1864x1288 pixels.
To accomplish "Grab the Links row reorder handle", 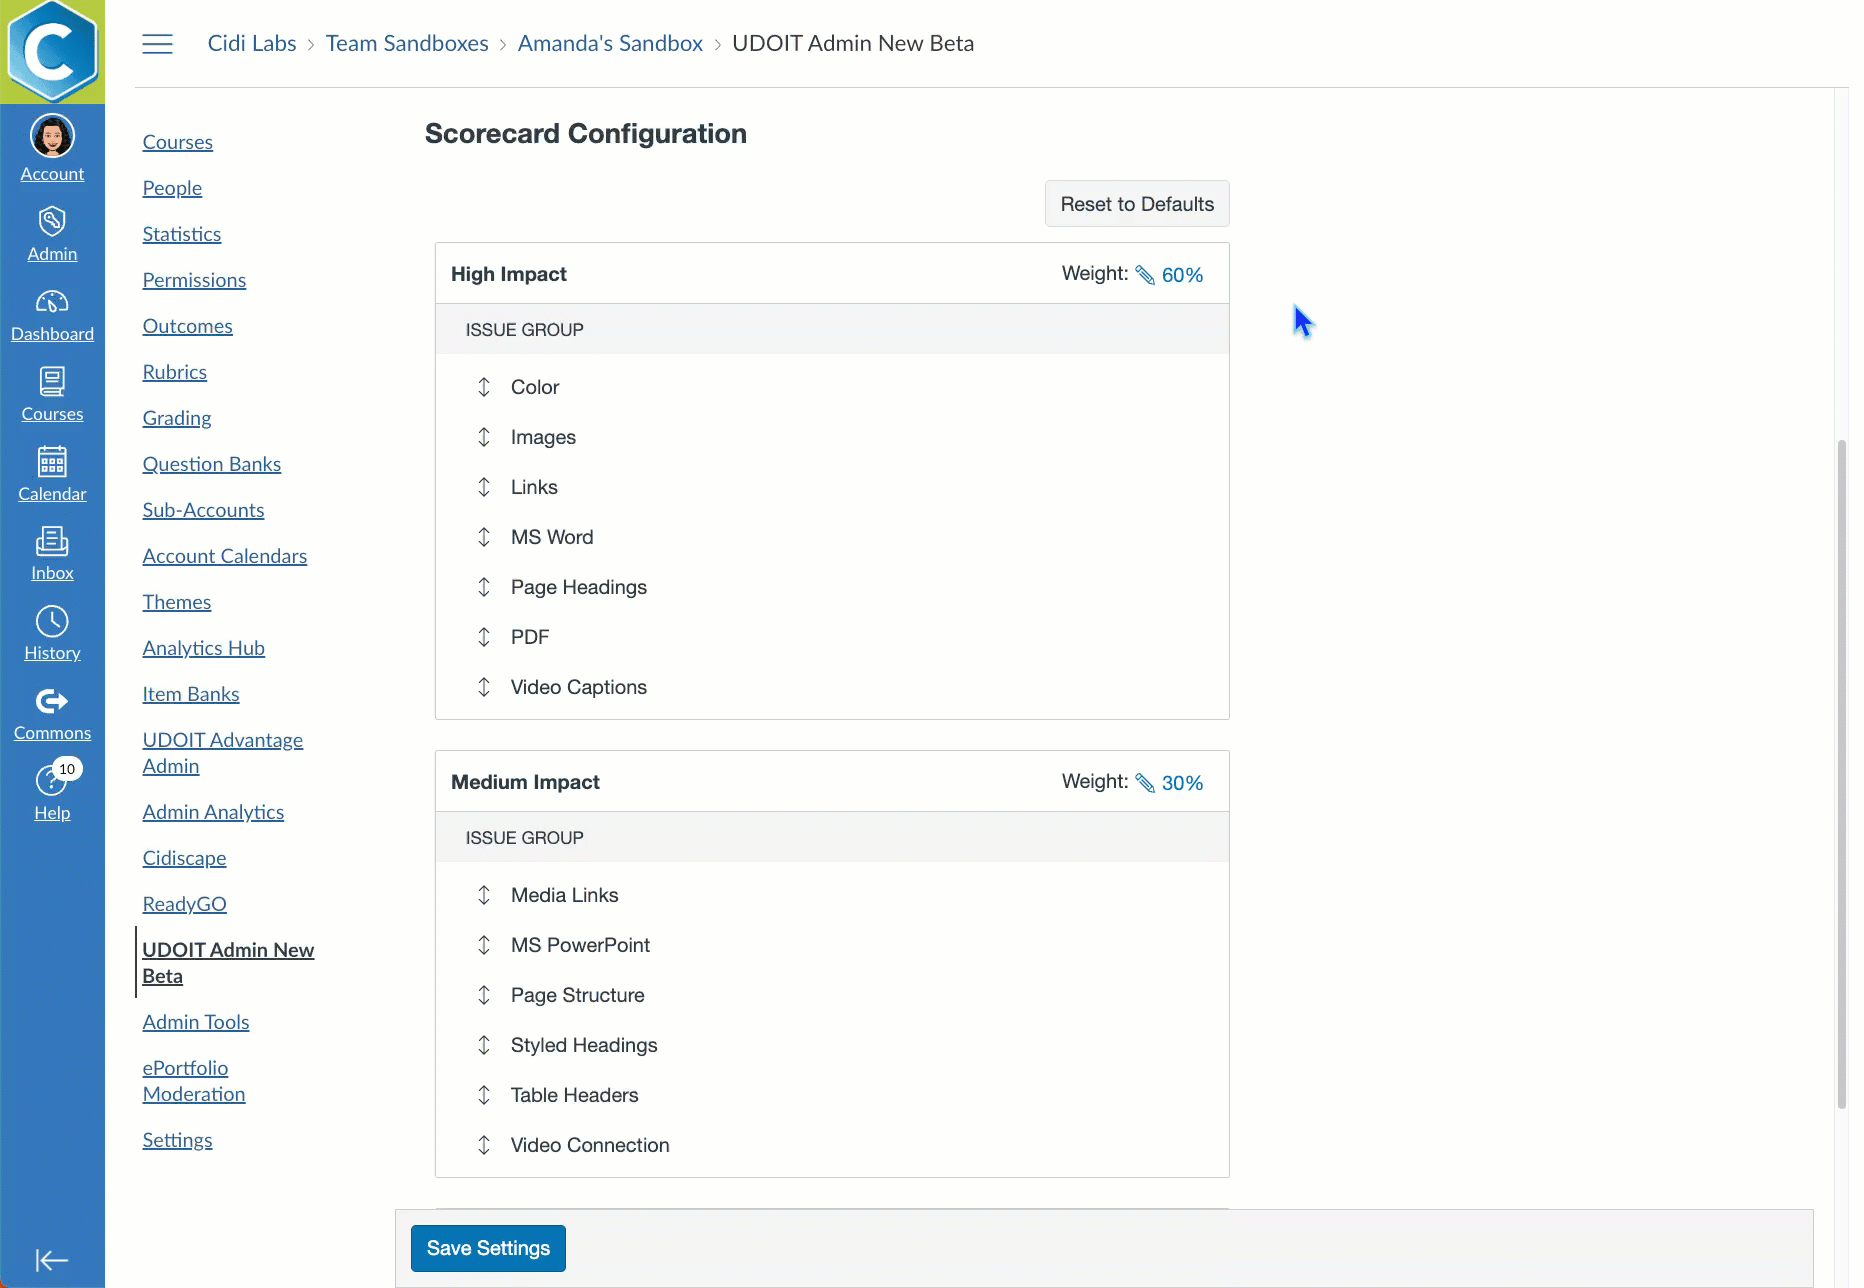I will click(484, 487).
